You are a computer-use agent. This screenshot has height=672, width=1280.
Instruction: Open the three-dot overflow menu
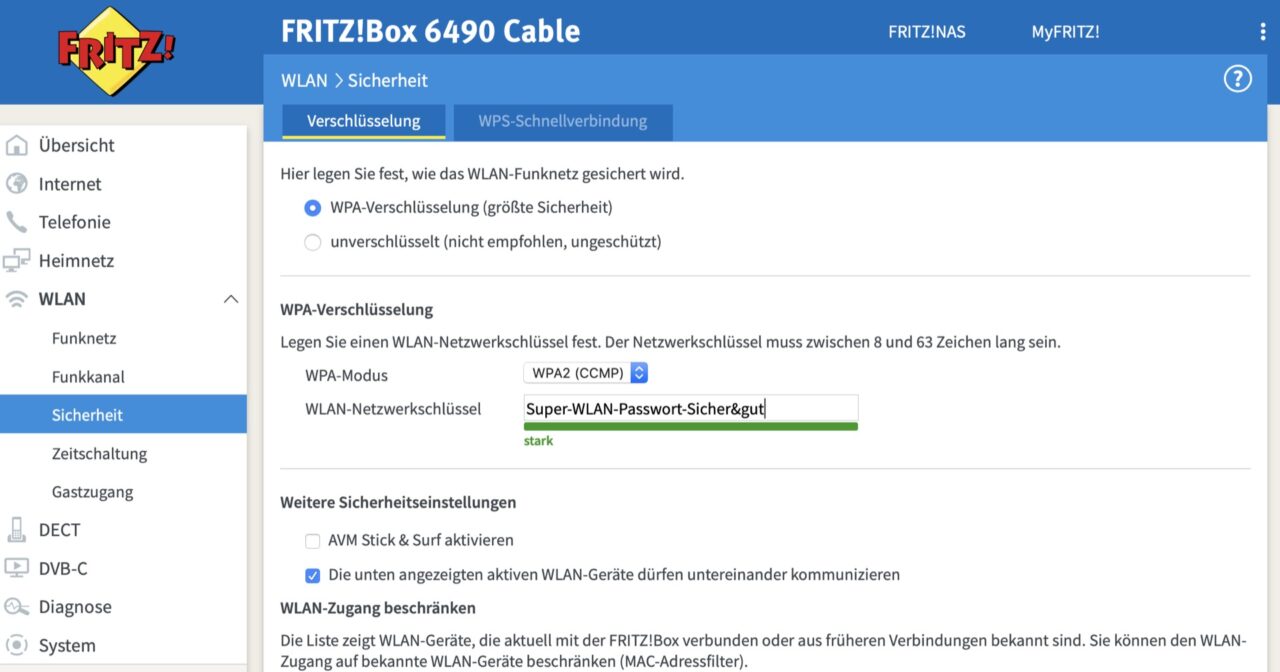point(1263,31)
